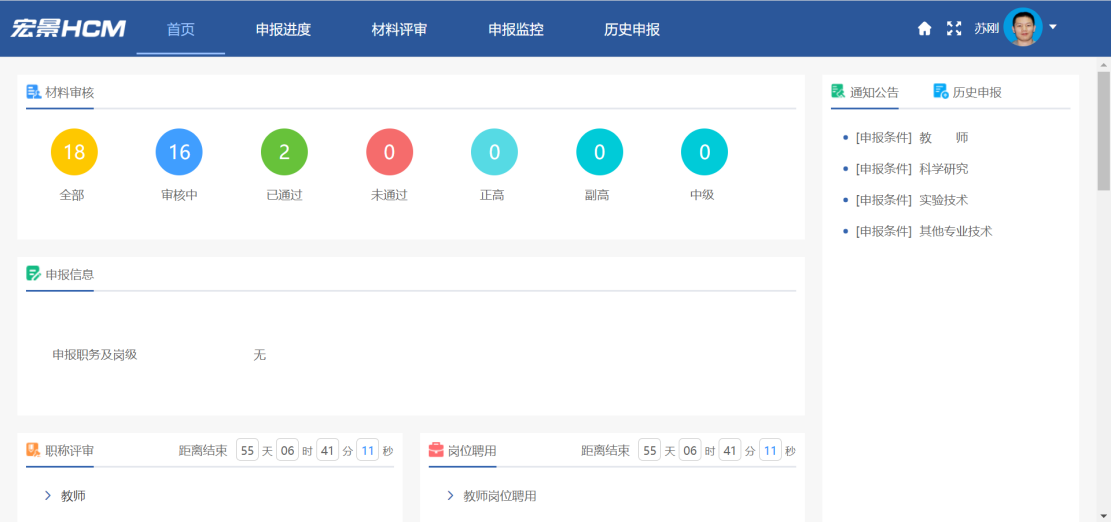Screen dimensions: 1111x522
Task: Switch to 申报进度 navigation tab
Action: pyautogui.click(x=283, y=30)
